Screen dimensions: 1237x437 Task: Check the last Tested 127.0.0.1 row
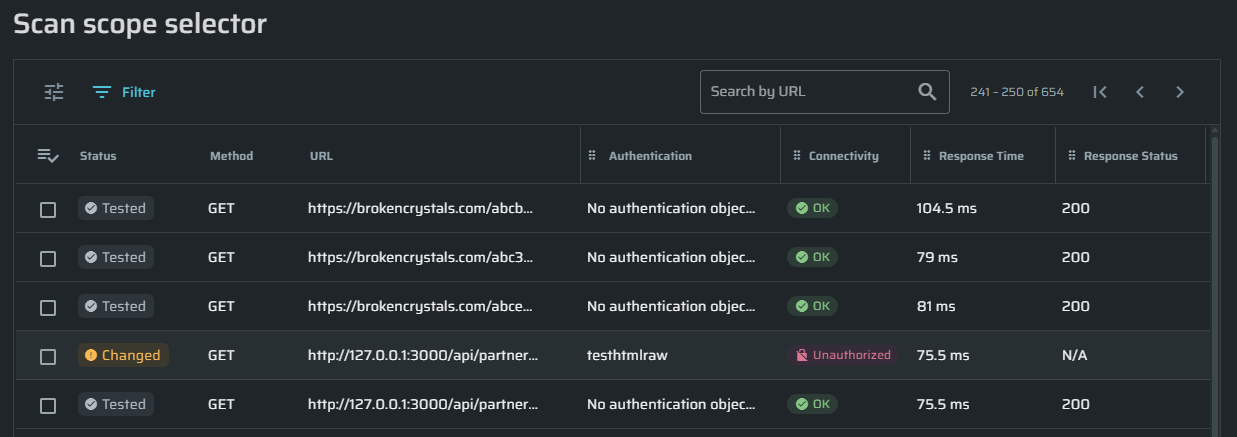tap(48, 406)
